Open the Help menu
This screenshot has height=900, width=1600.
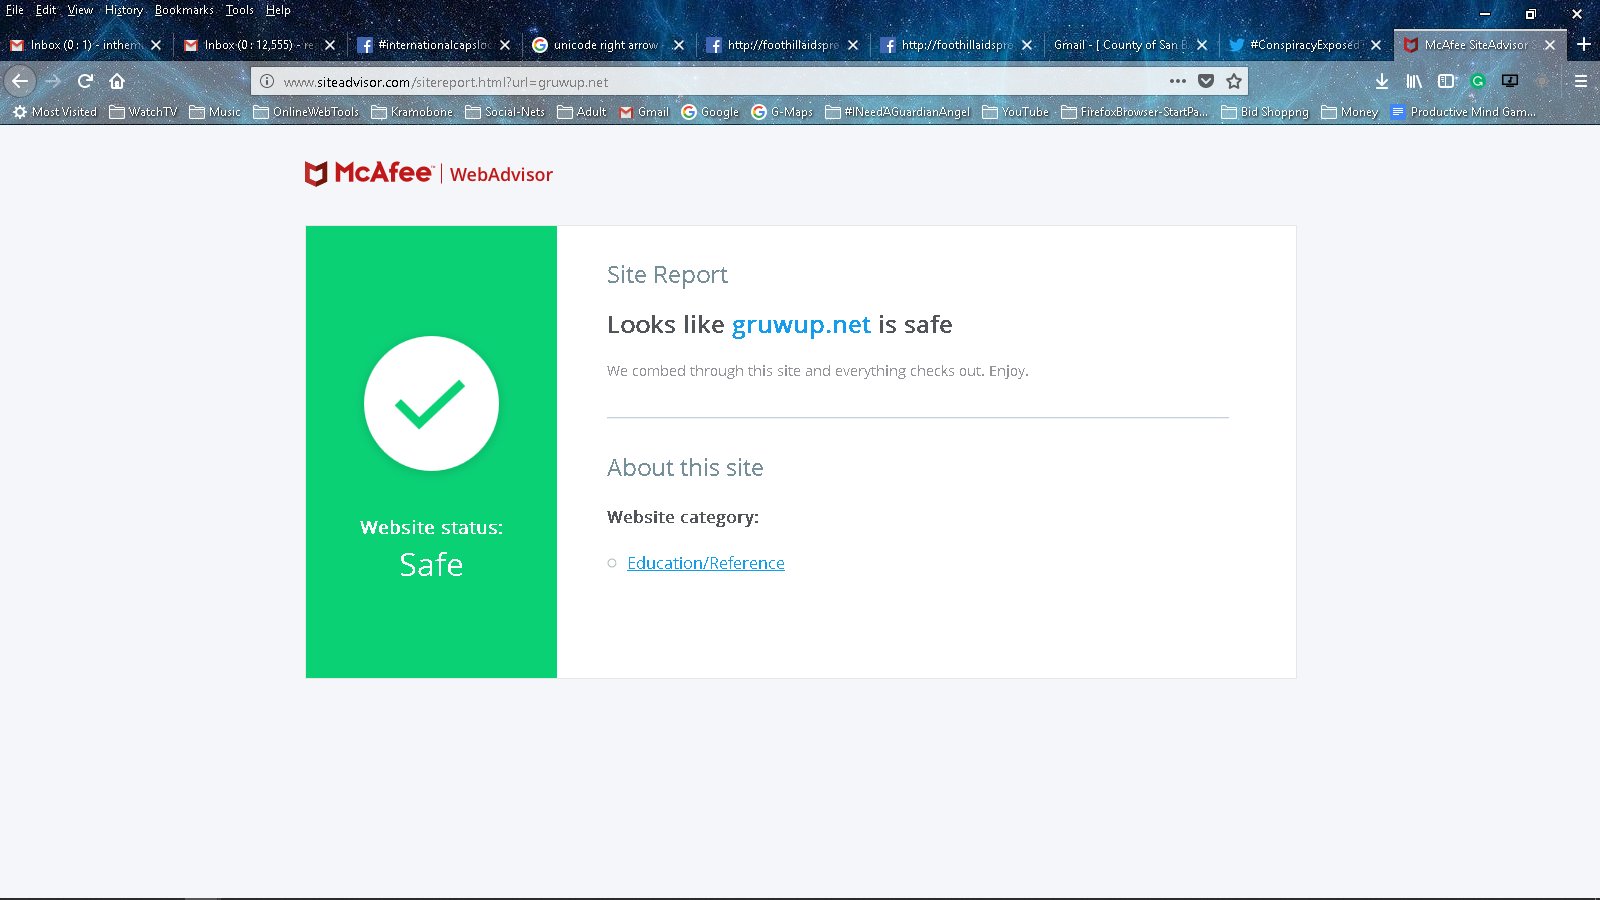(278, 10)
